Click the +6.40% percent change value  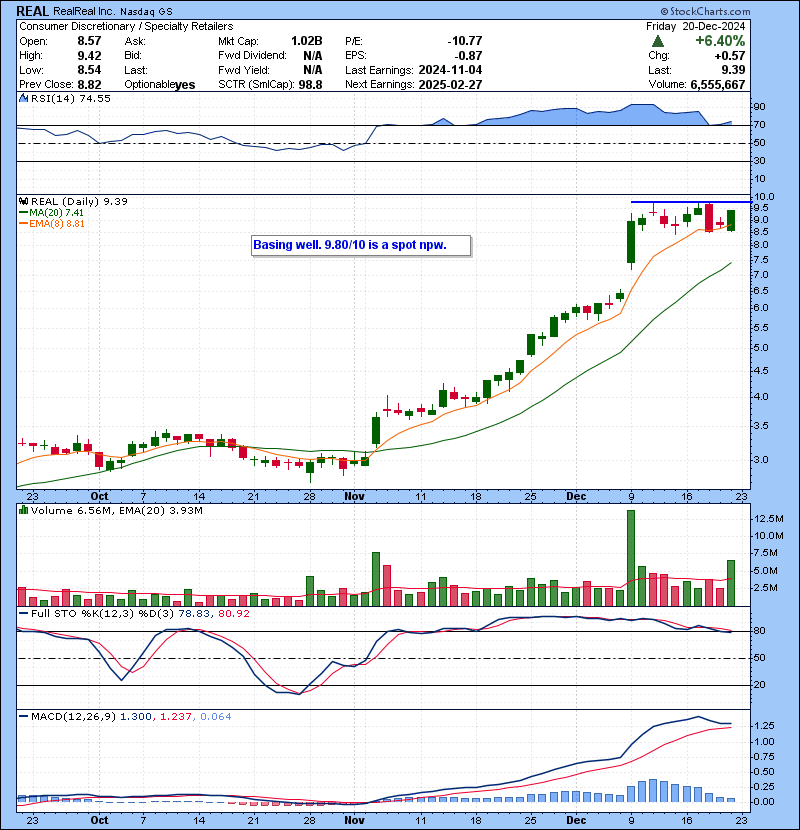point(720,41)
